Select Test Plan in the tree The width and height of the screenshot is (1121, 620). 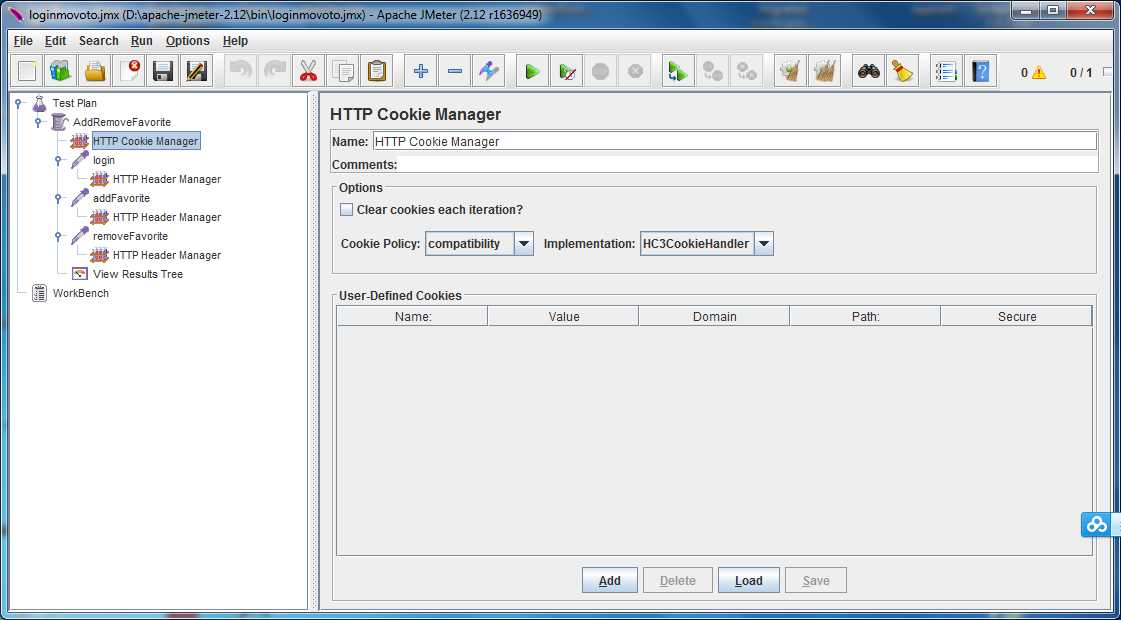click(74, 103)
